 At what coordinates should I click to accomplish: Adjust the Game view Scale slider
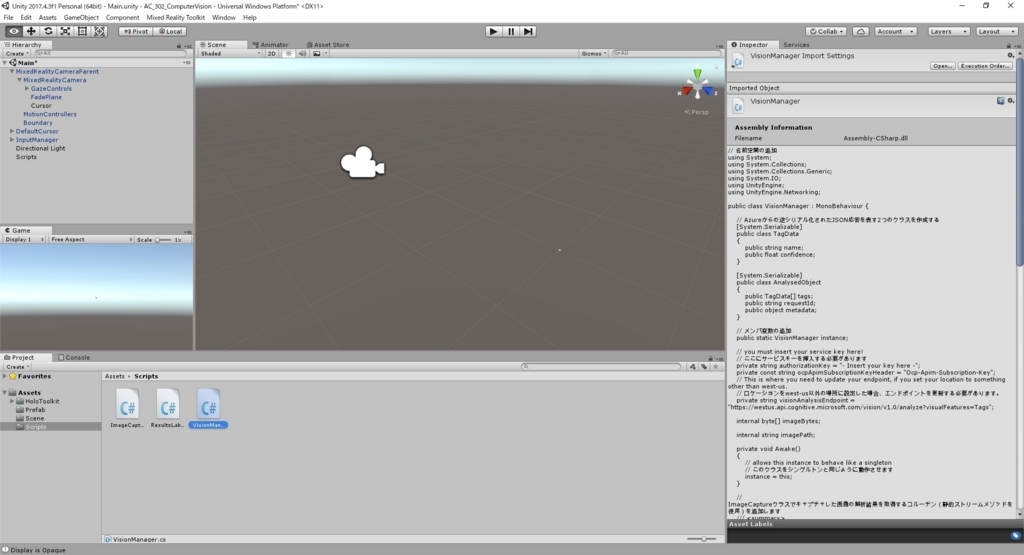click(x=163, y=240)
